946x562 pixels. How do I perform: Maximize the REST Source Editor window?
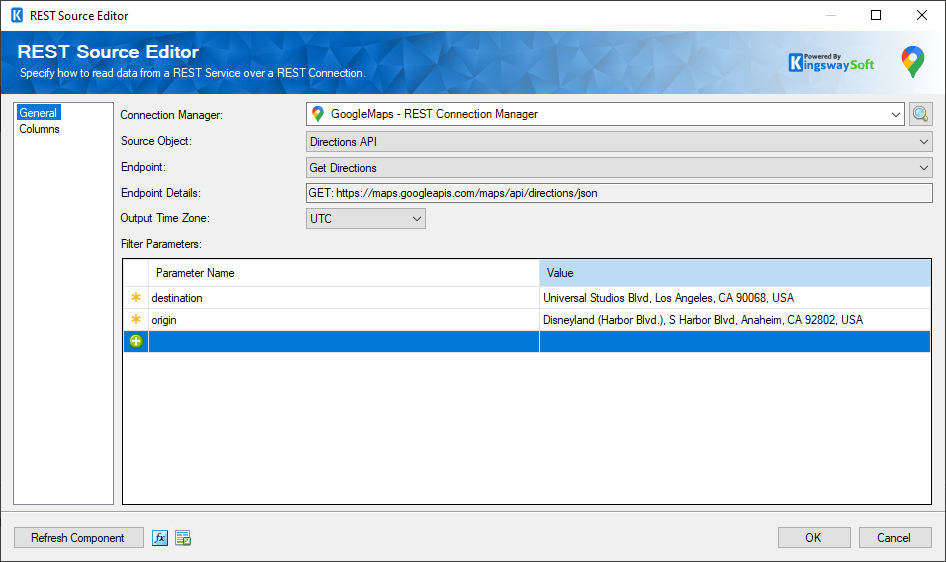coord(876,15)
